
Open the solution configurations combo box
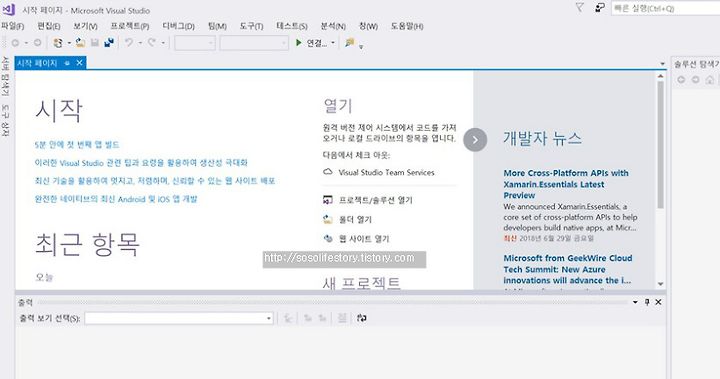coord(195,43)
